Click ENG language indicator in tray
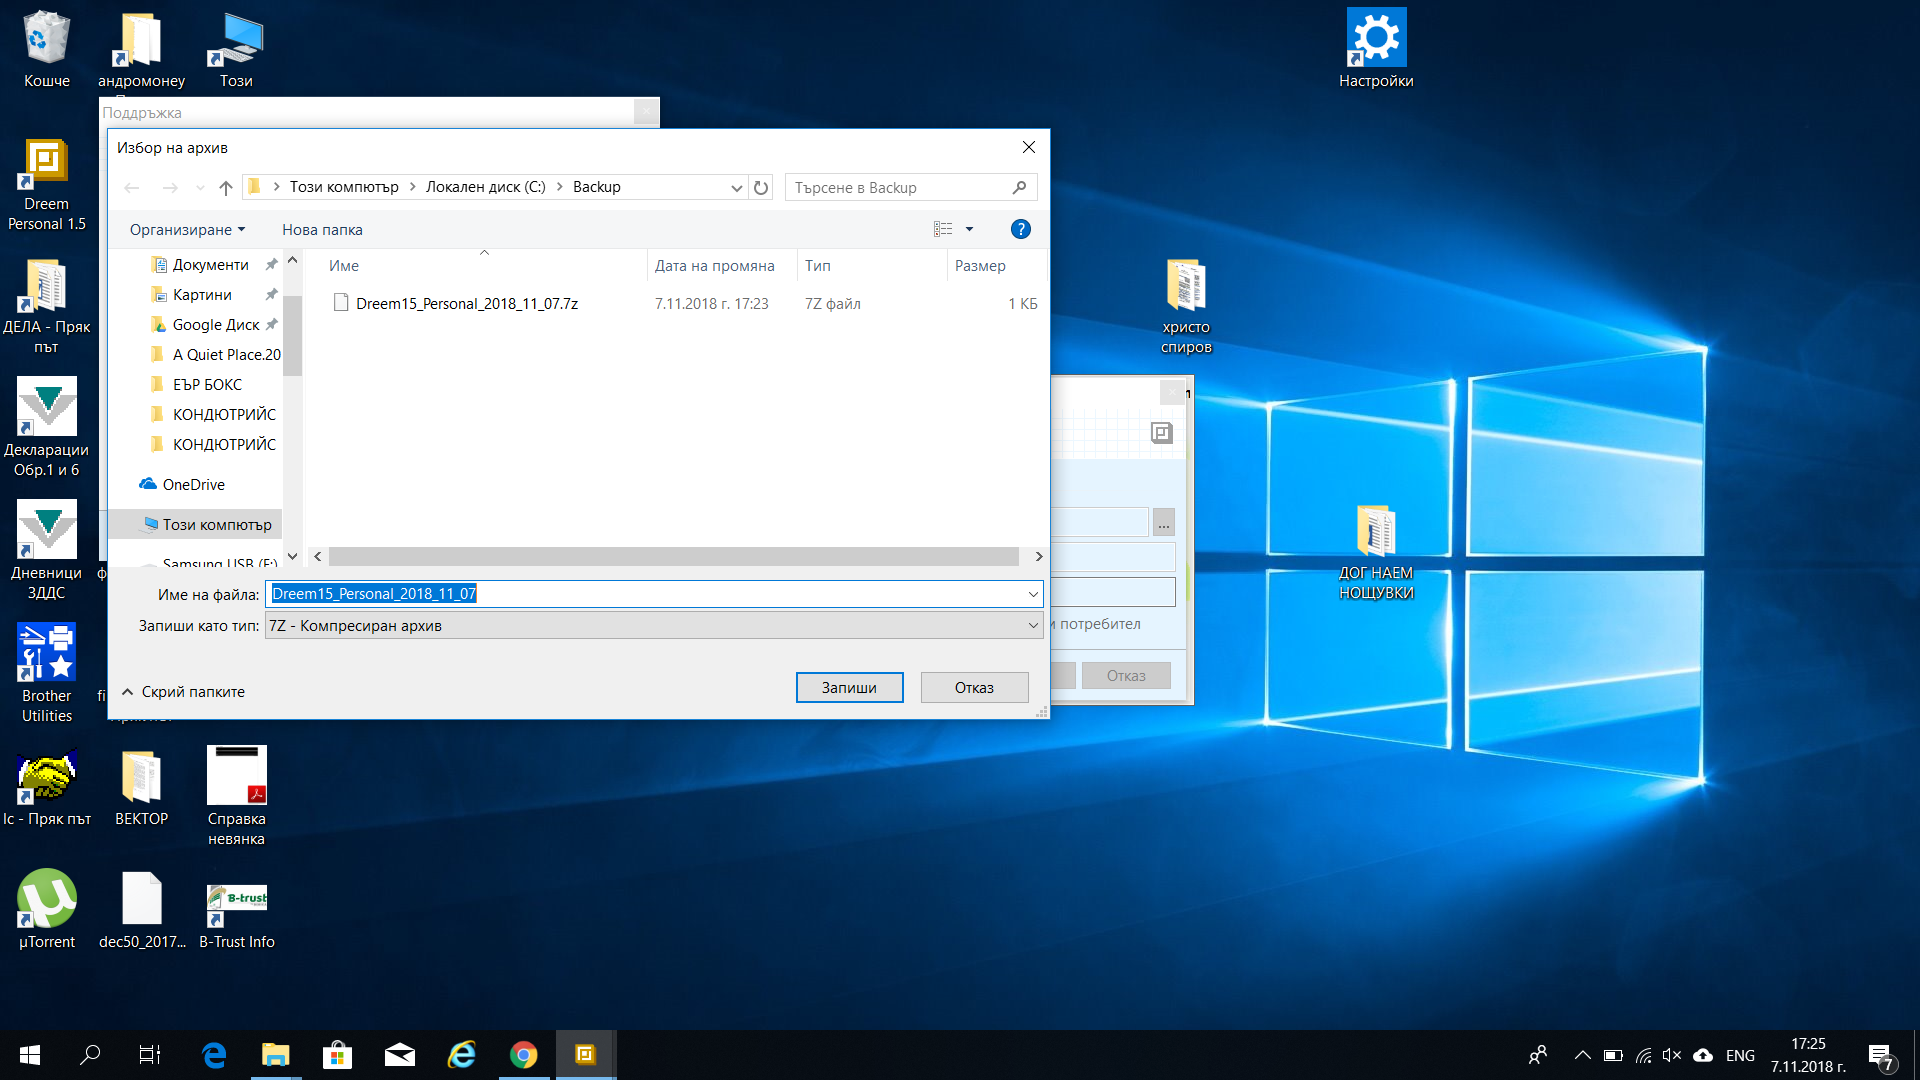Image resolution: width=1920 pixels, height=1080 pixels. (1740, 1055)
